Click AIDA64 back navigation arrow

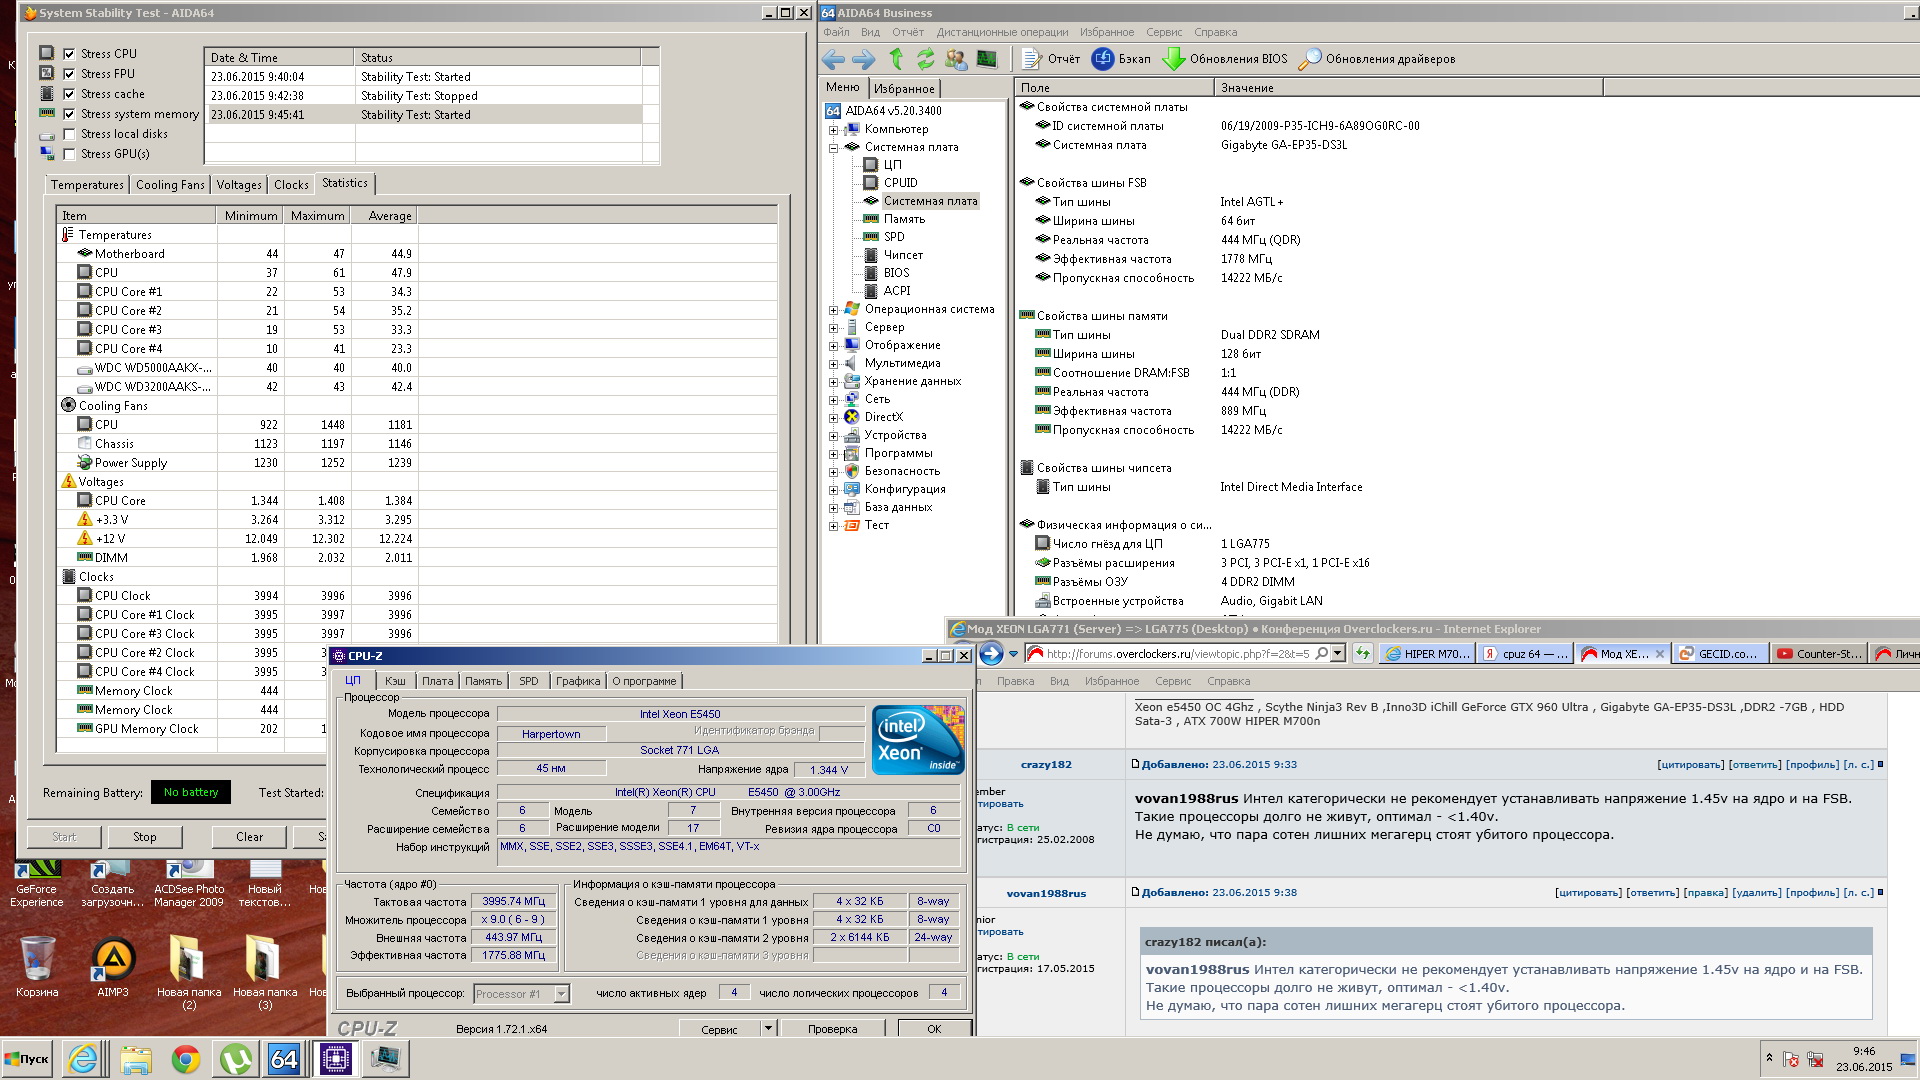(833, 59)
